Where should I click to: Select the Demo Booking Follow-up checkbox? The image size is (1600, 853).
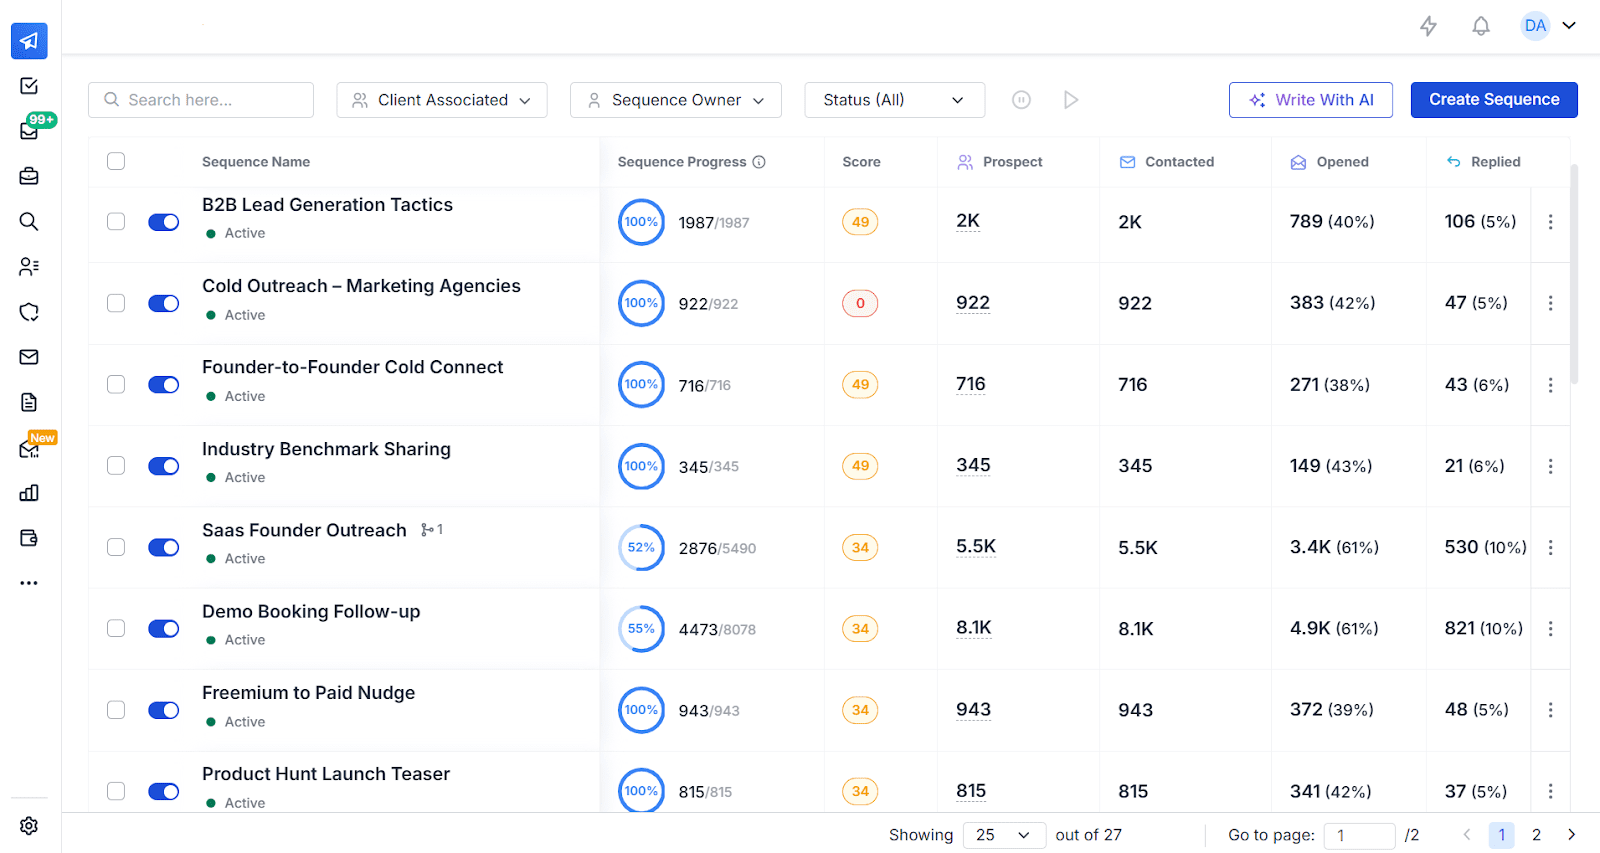coord(116,628)
